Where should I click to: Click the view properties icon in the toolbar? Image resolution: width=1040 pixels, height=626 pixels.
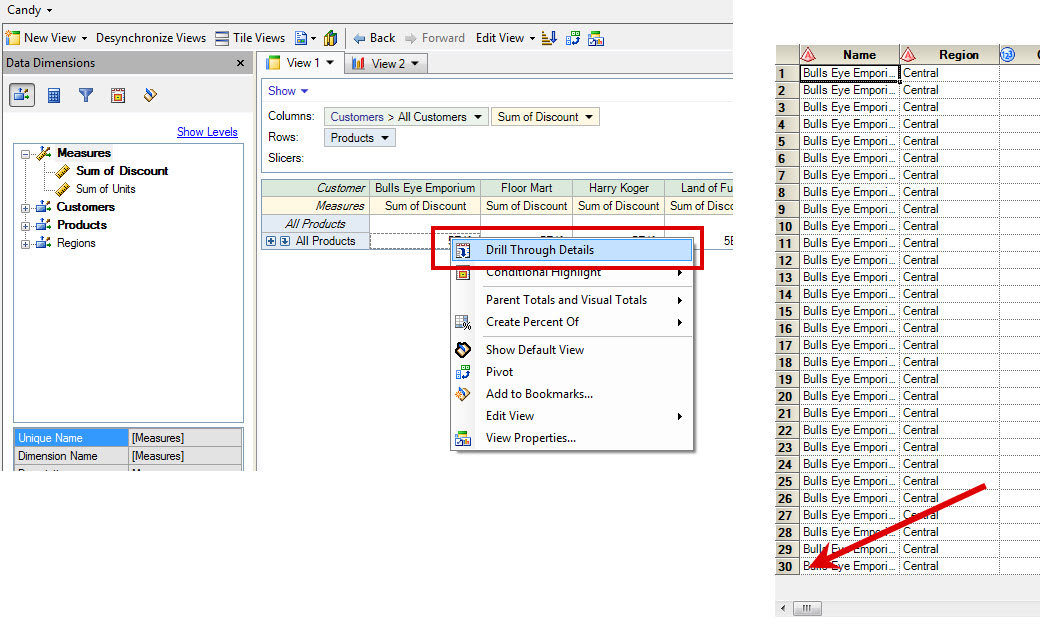(x=596, y=38)
